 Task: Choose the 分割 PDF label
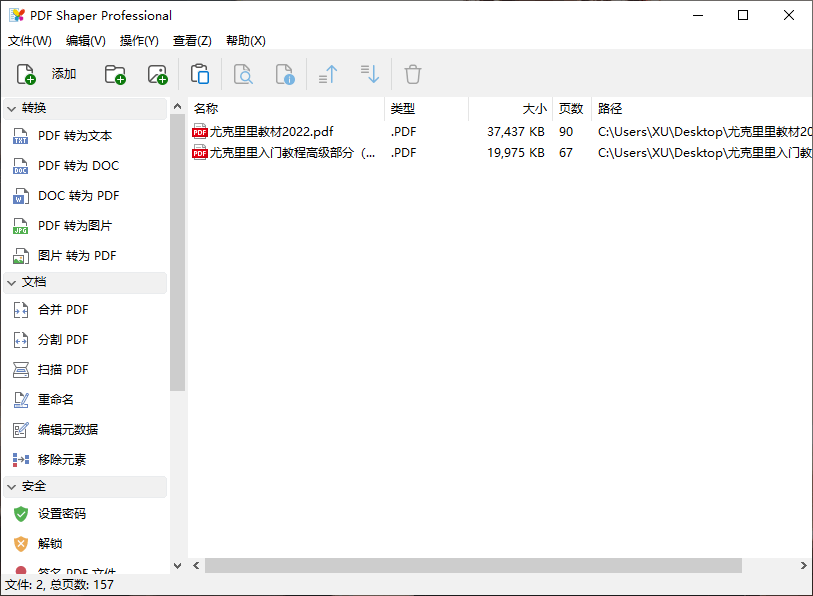pyautogui.click(x=63, y=340)
